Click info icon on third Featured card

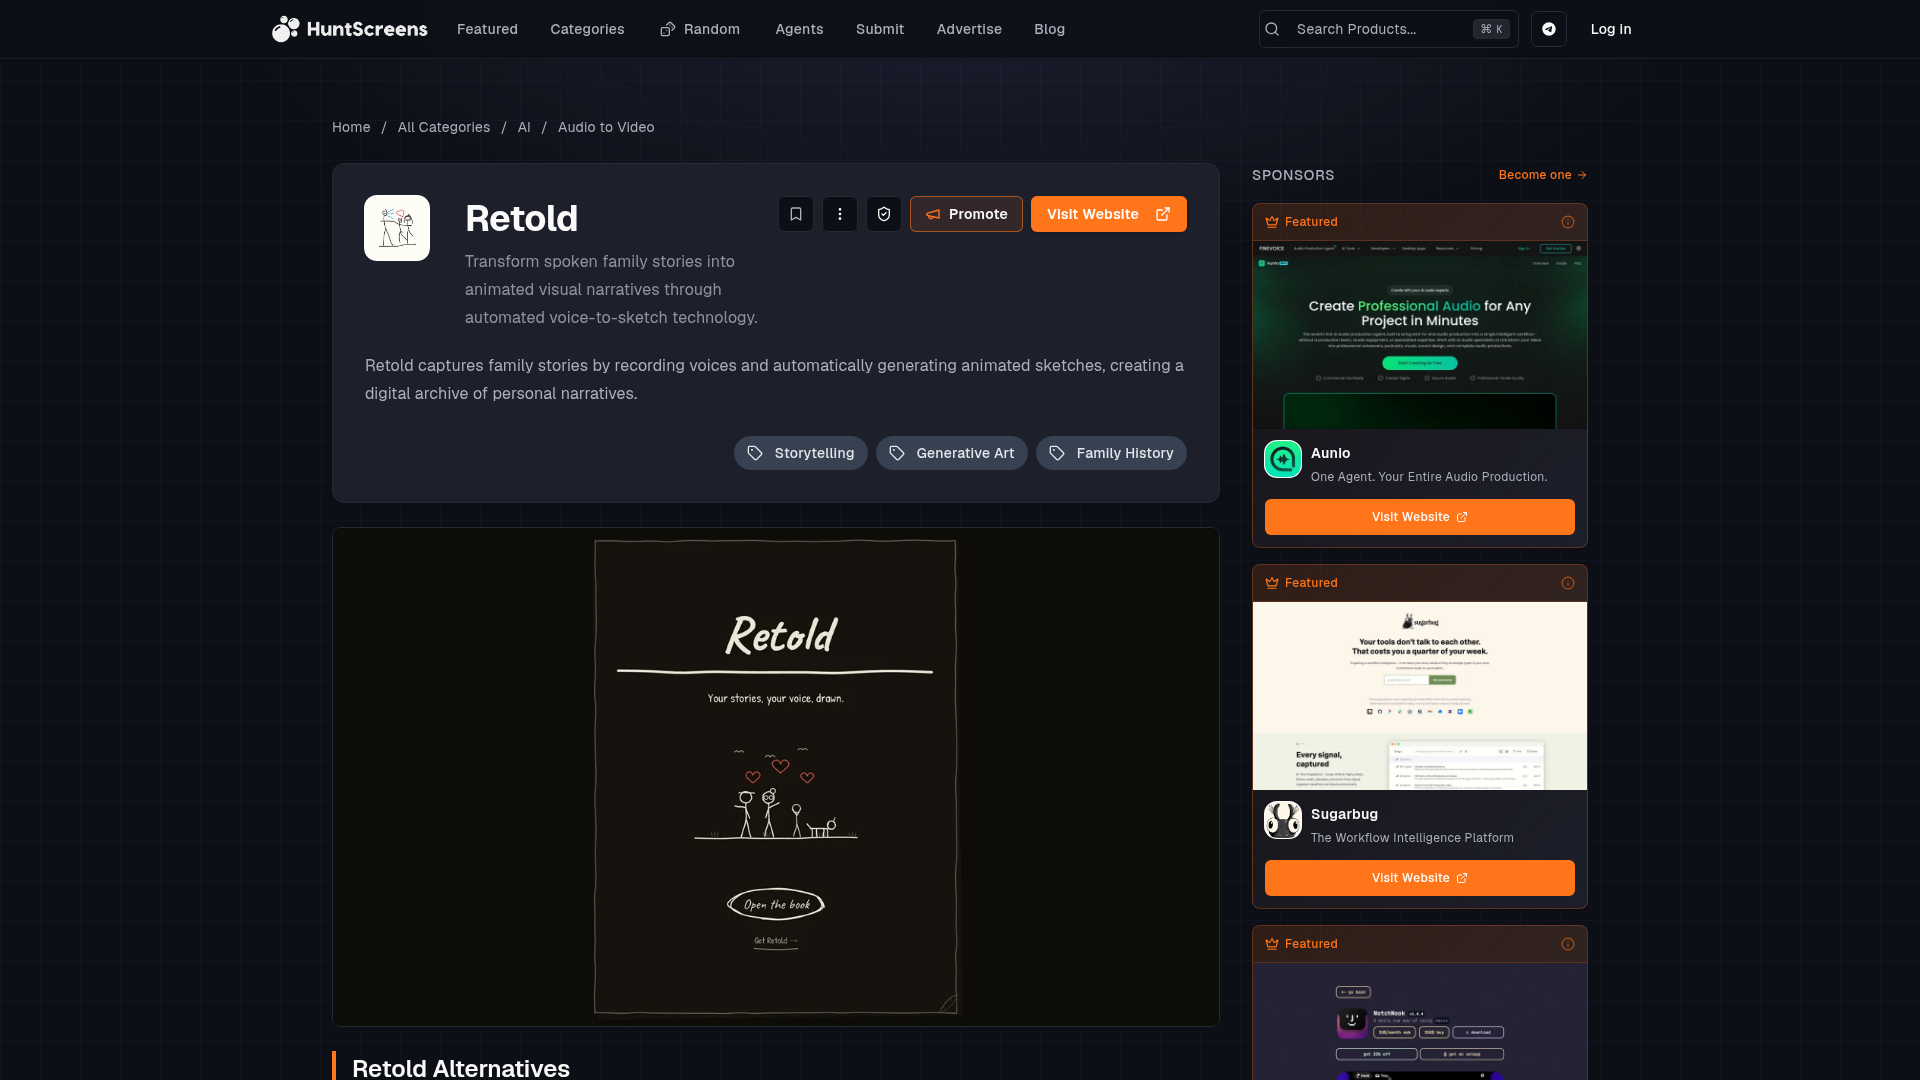pyautogui.click(x=1568, y=944)
